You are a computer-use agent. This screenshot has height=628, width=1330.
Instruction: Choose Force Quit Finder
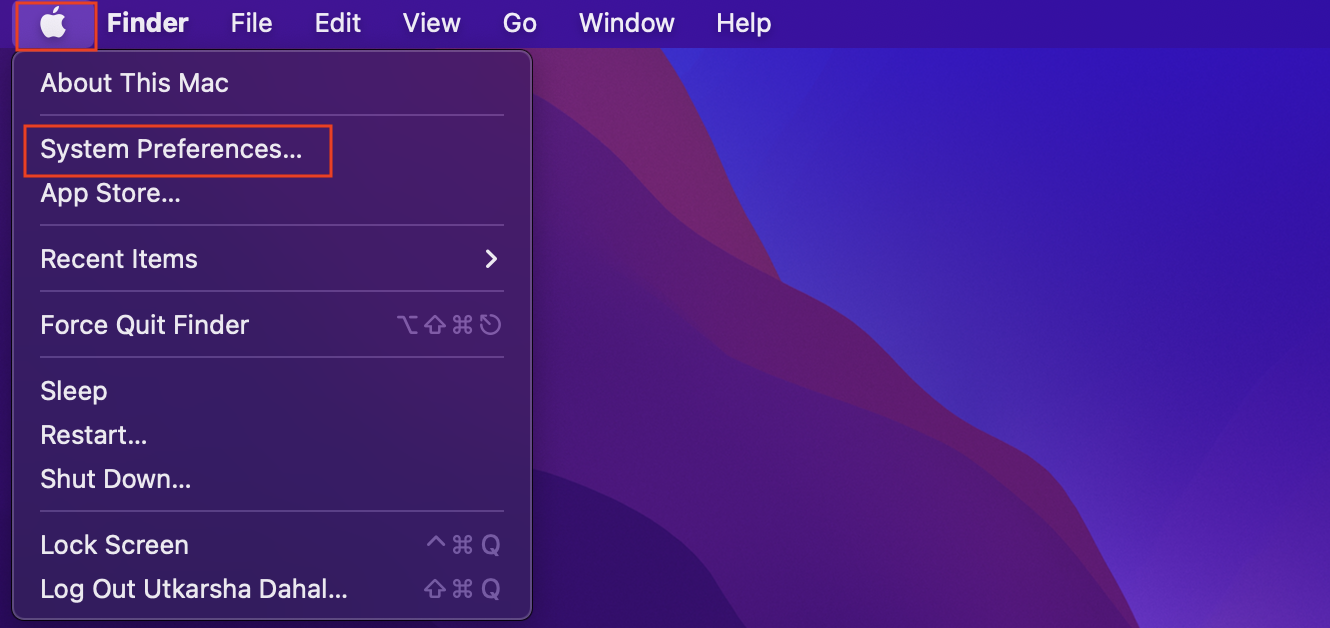144,324
